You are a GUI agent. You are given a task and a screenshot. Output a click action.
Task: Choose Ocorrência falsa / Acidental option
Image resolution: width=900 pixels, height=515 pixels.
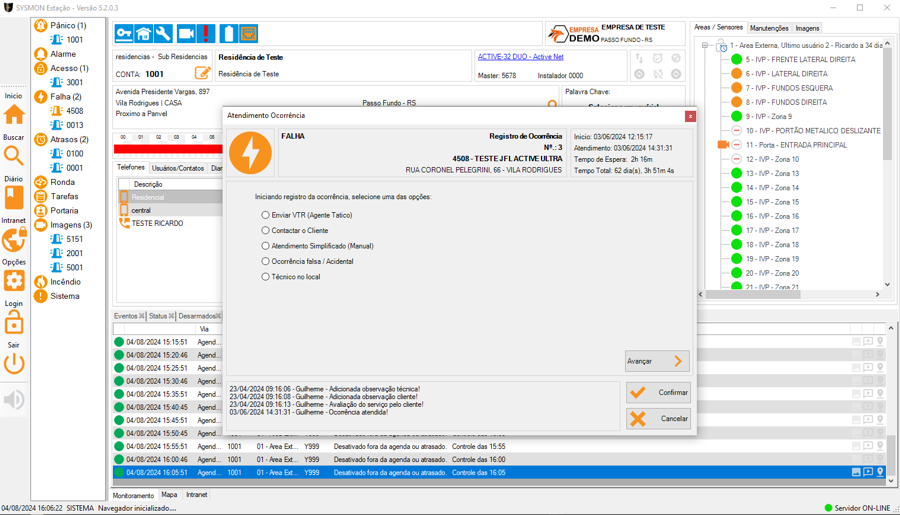(266, 262)
